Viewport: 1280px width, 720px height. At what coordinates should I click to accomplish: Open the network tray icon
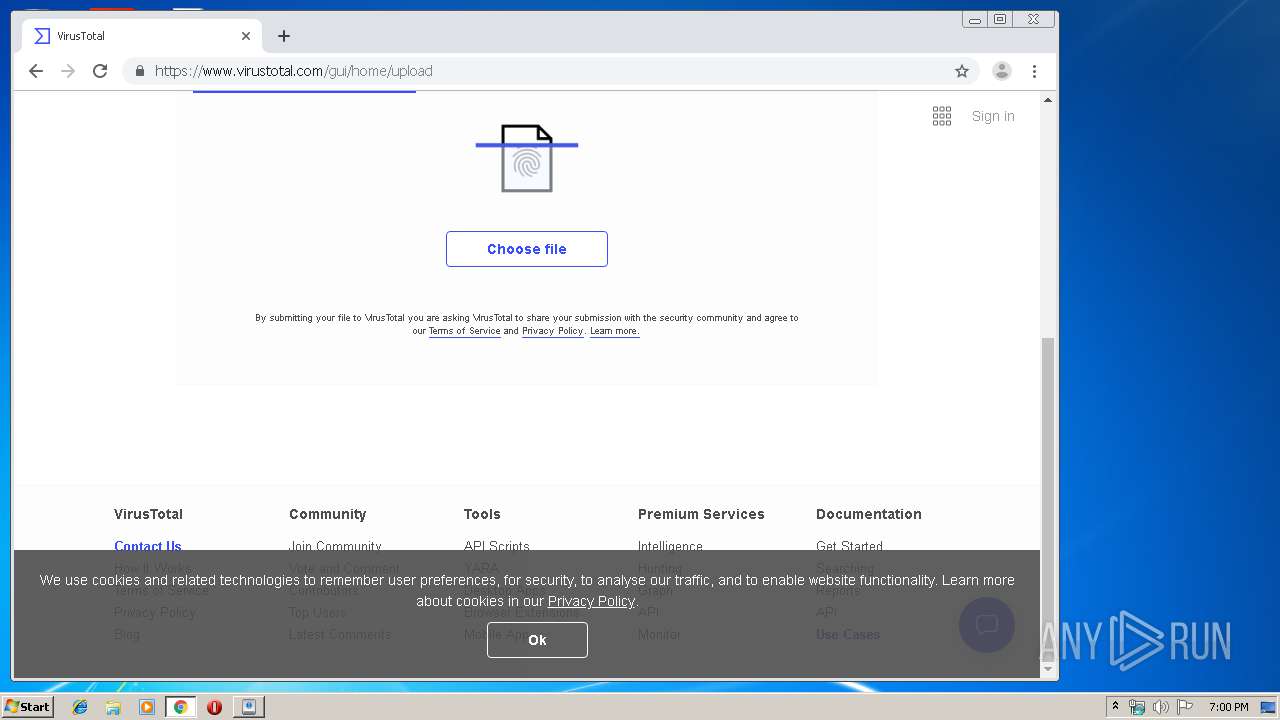coord(1137,707)
